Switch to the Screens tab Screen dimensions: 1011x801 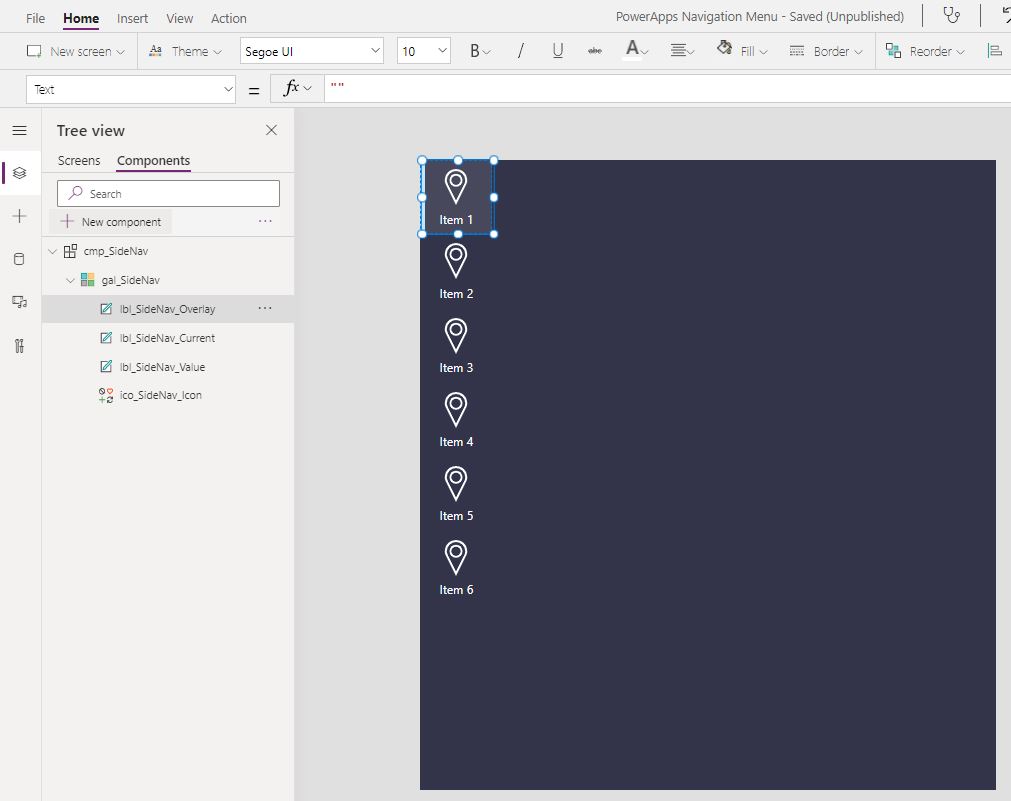(x=79, y=161)
